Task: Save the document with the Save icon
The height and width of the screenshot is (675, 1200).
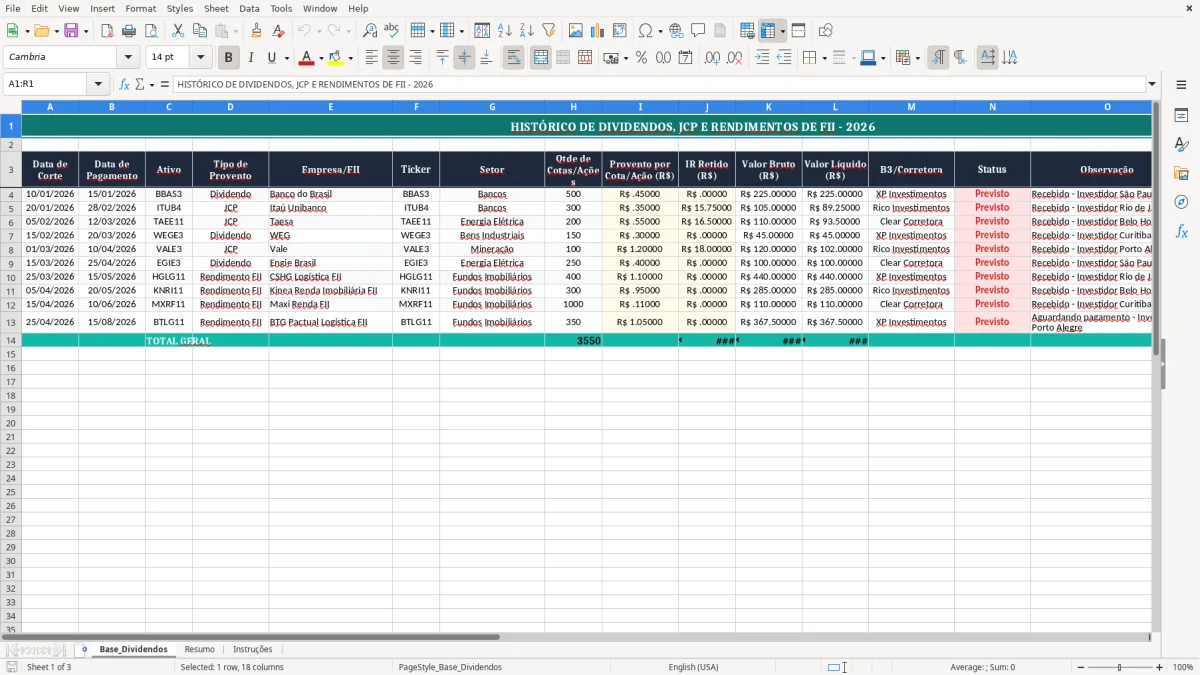Action: click(71, 31)
